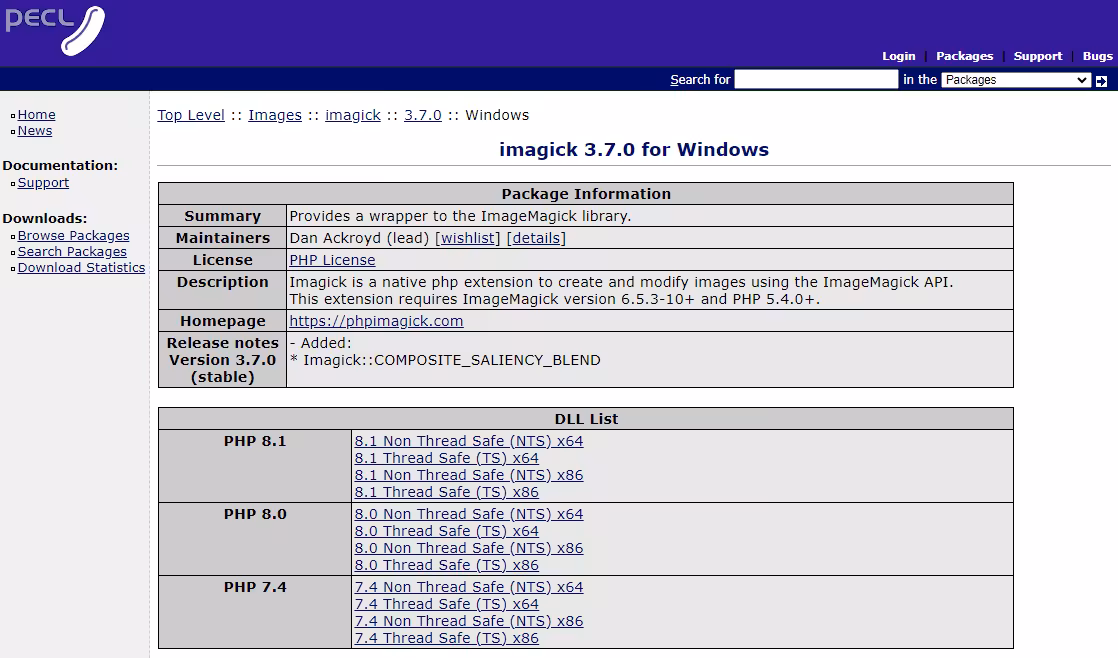
Task: Click the 'Search for' label
Action: click(700, 80)
